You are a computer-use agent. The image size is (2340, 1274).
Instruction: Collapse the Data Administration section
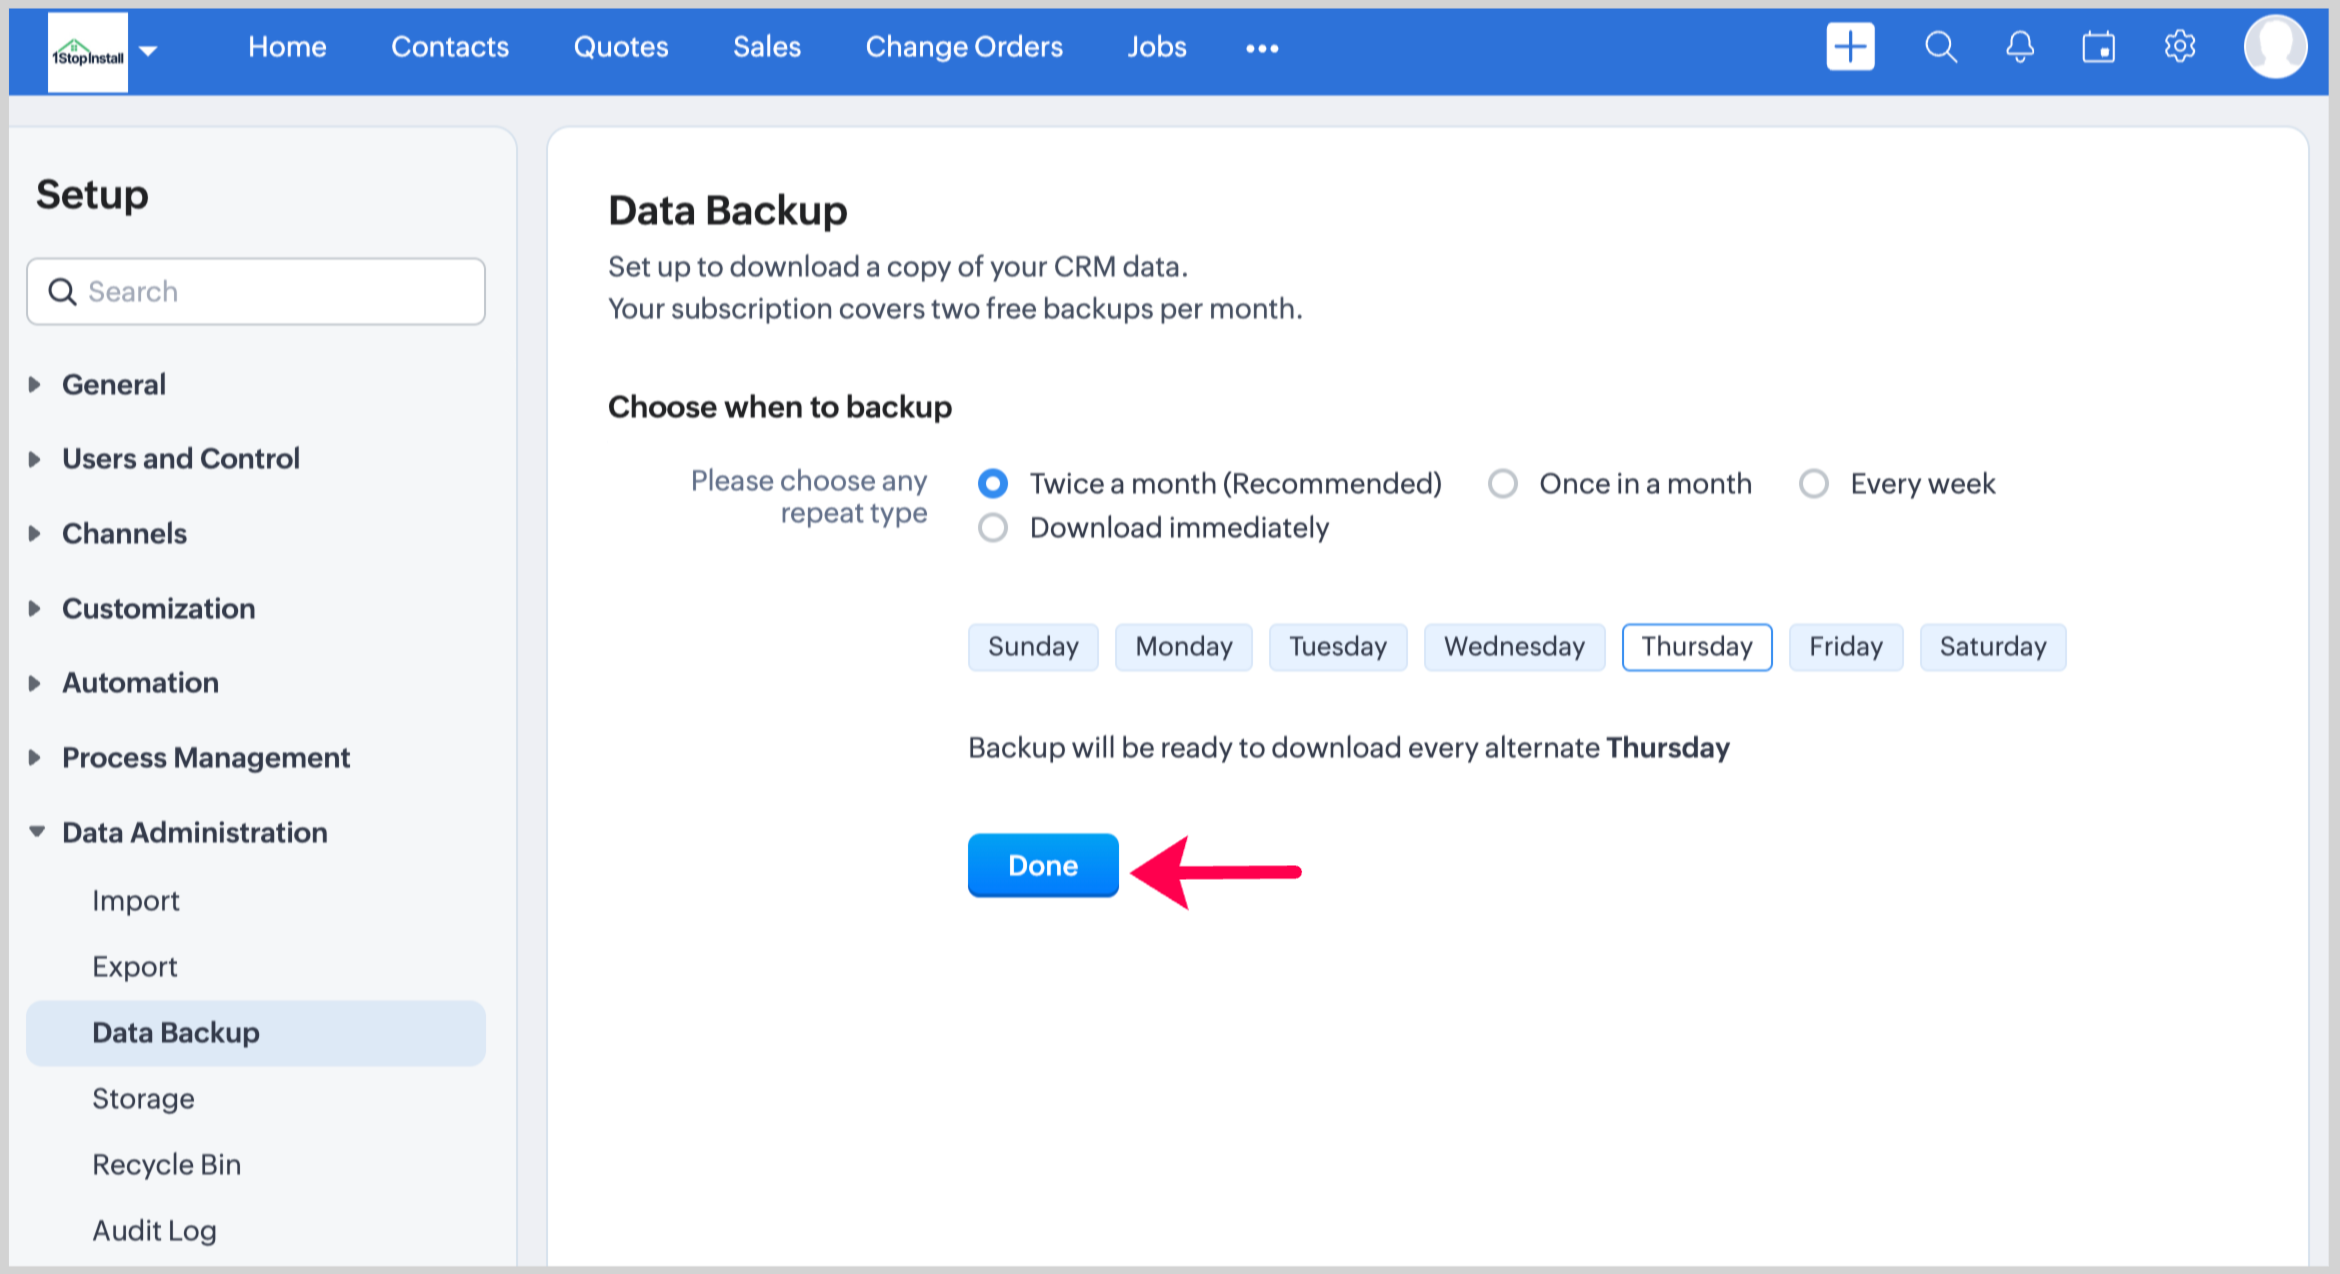194,832
